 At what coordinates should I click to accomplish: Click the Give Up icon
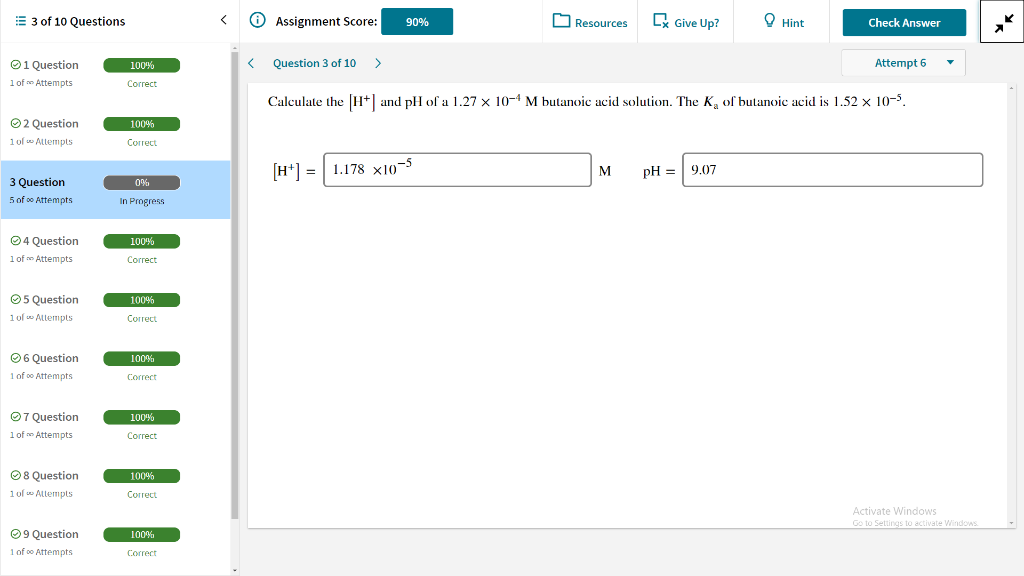(659, 19)
